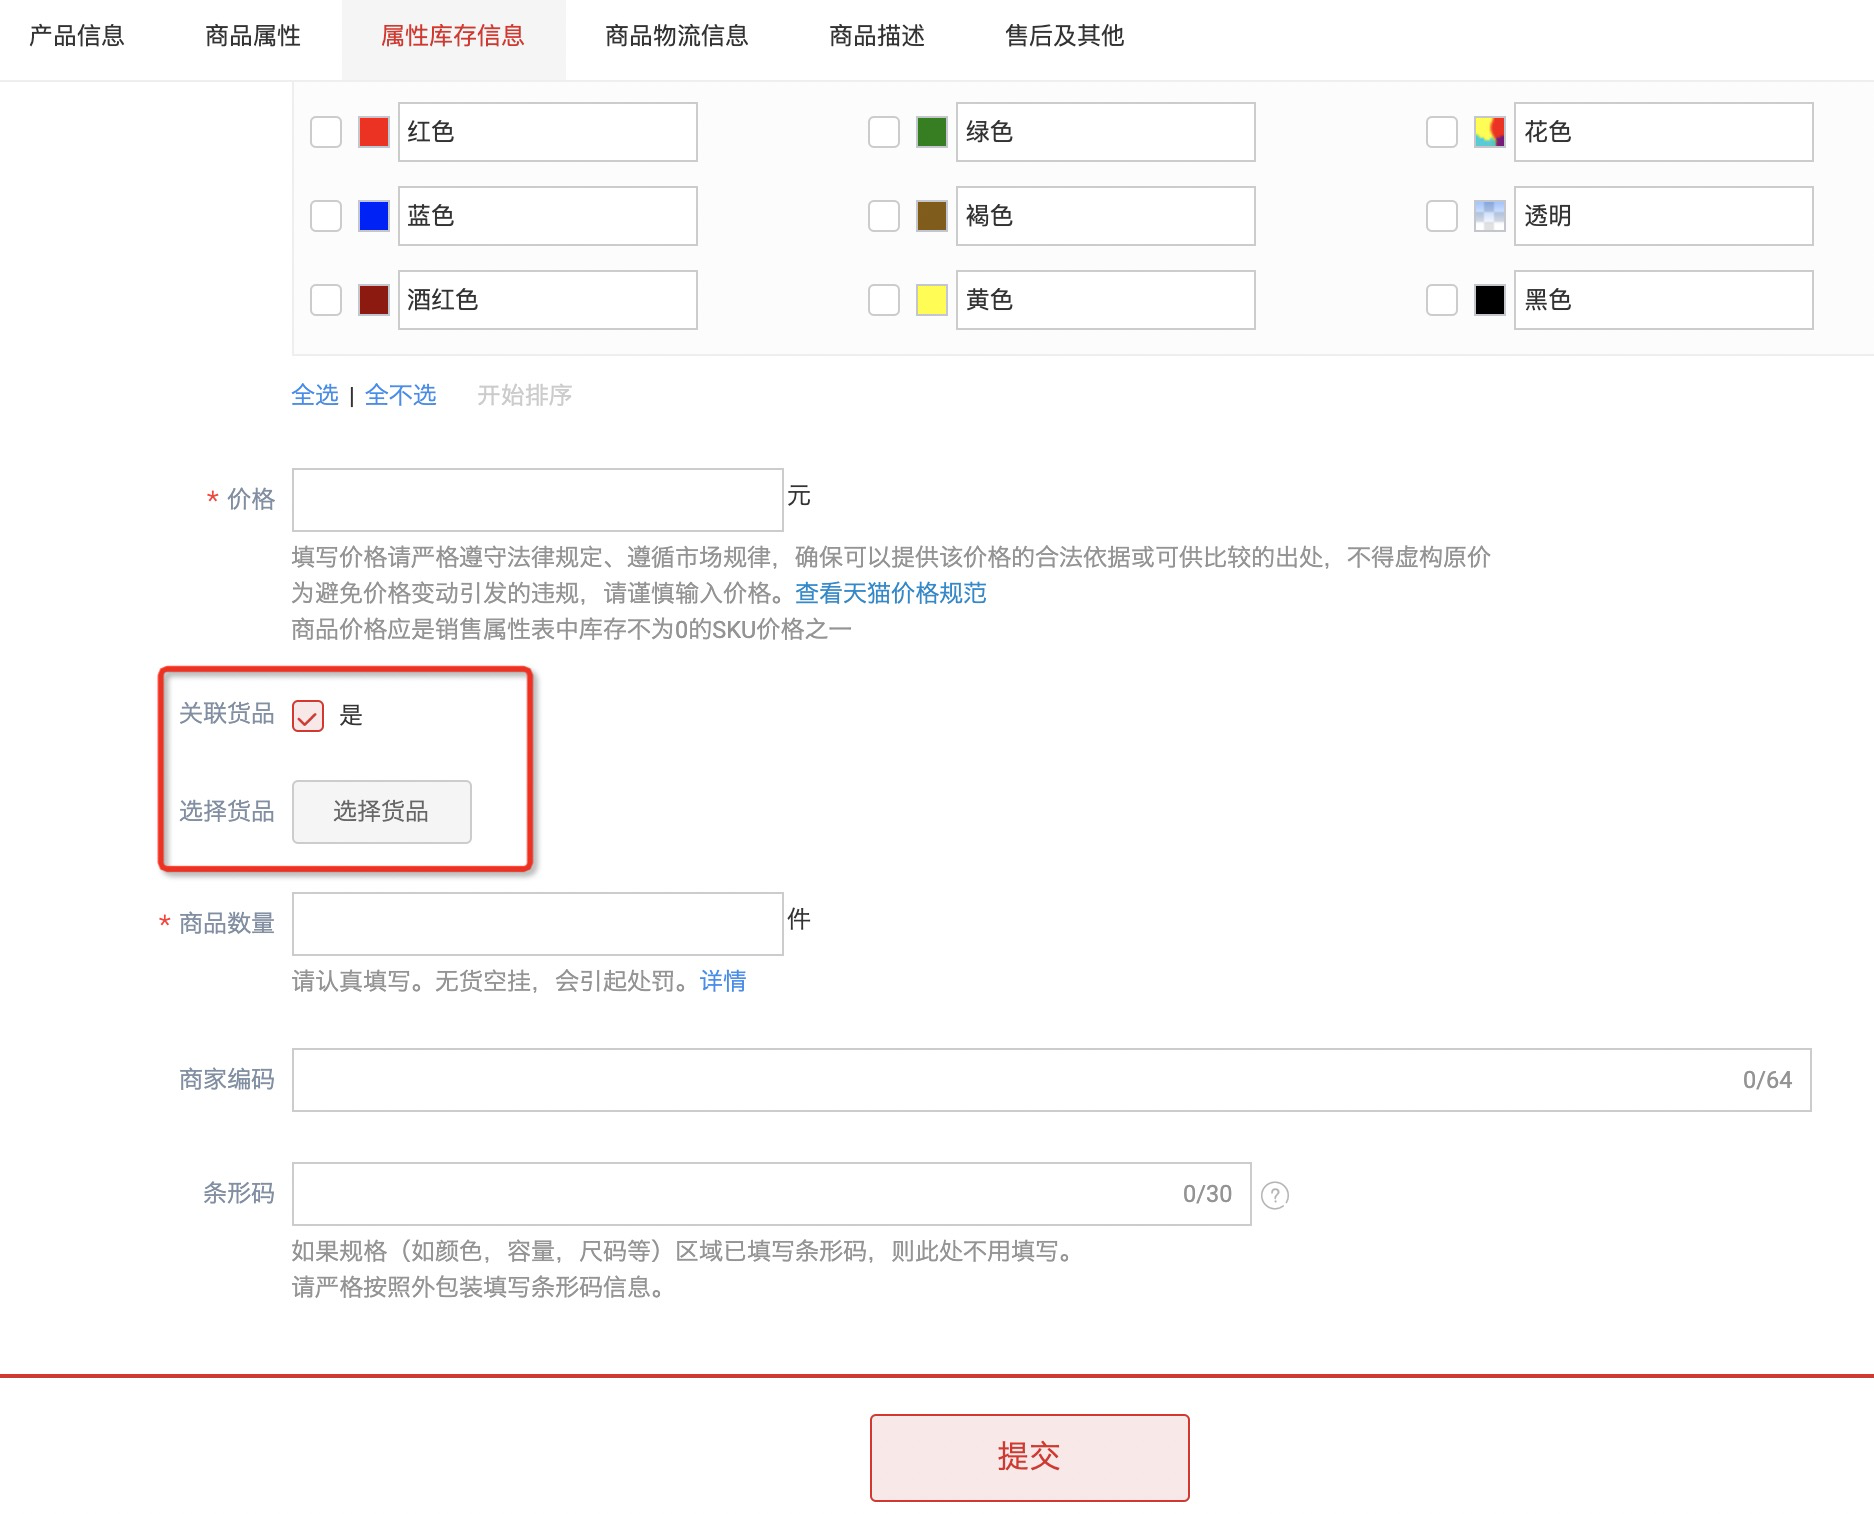Click the multicolor 花色 swatch
1874x1514 pixels.
(x=1490, y=132)
